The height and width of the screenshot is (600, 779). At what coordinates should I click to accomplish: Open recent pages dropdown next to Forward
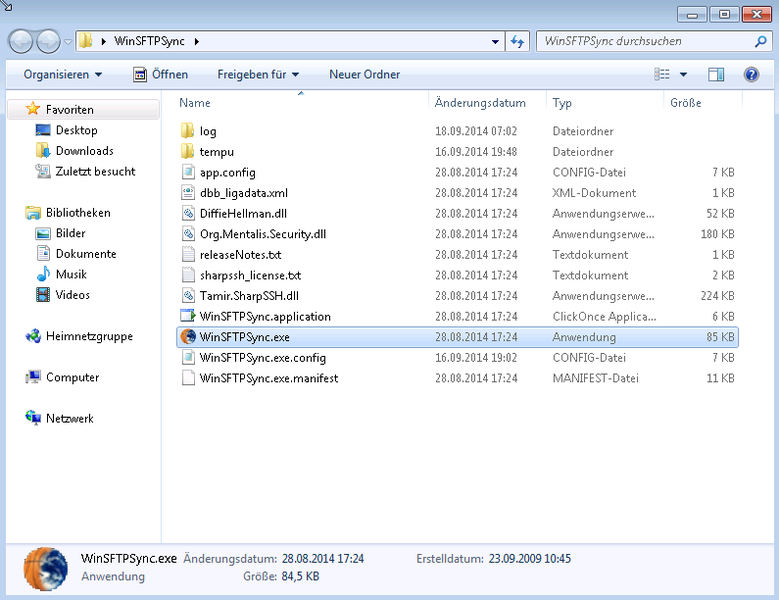[68, 42]
